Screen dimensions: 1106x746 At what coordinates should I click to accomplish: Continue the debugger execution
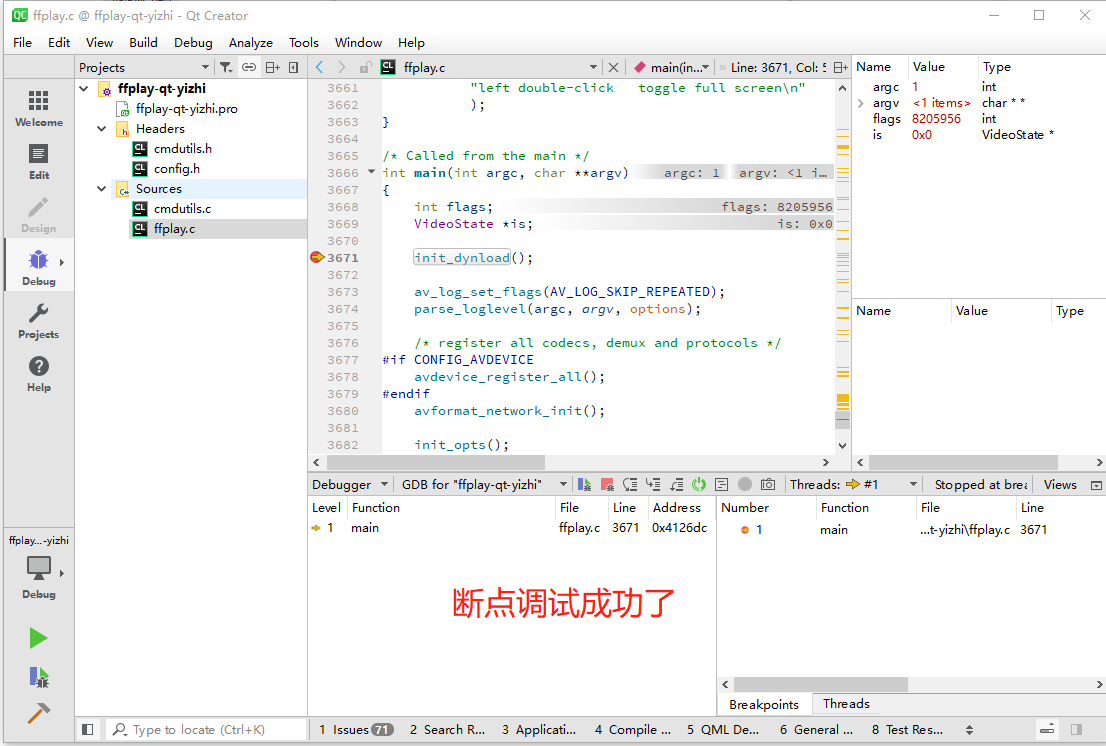coord(585,484)
